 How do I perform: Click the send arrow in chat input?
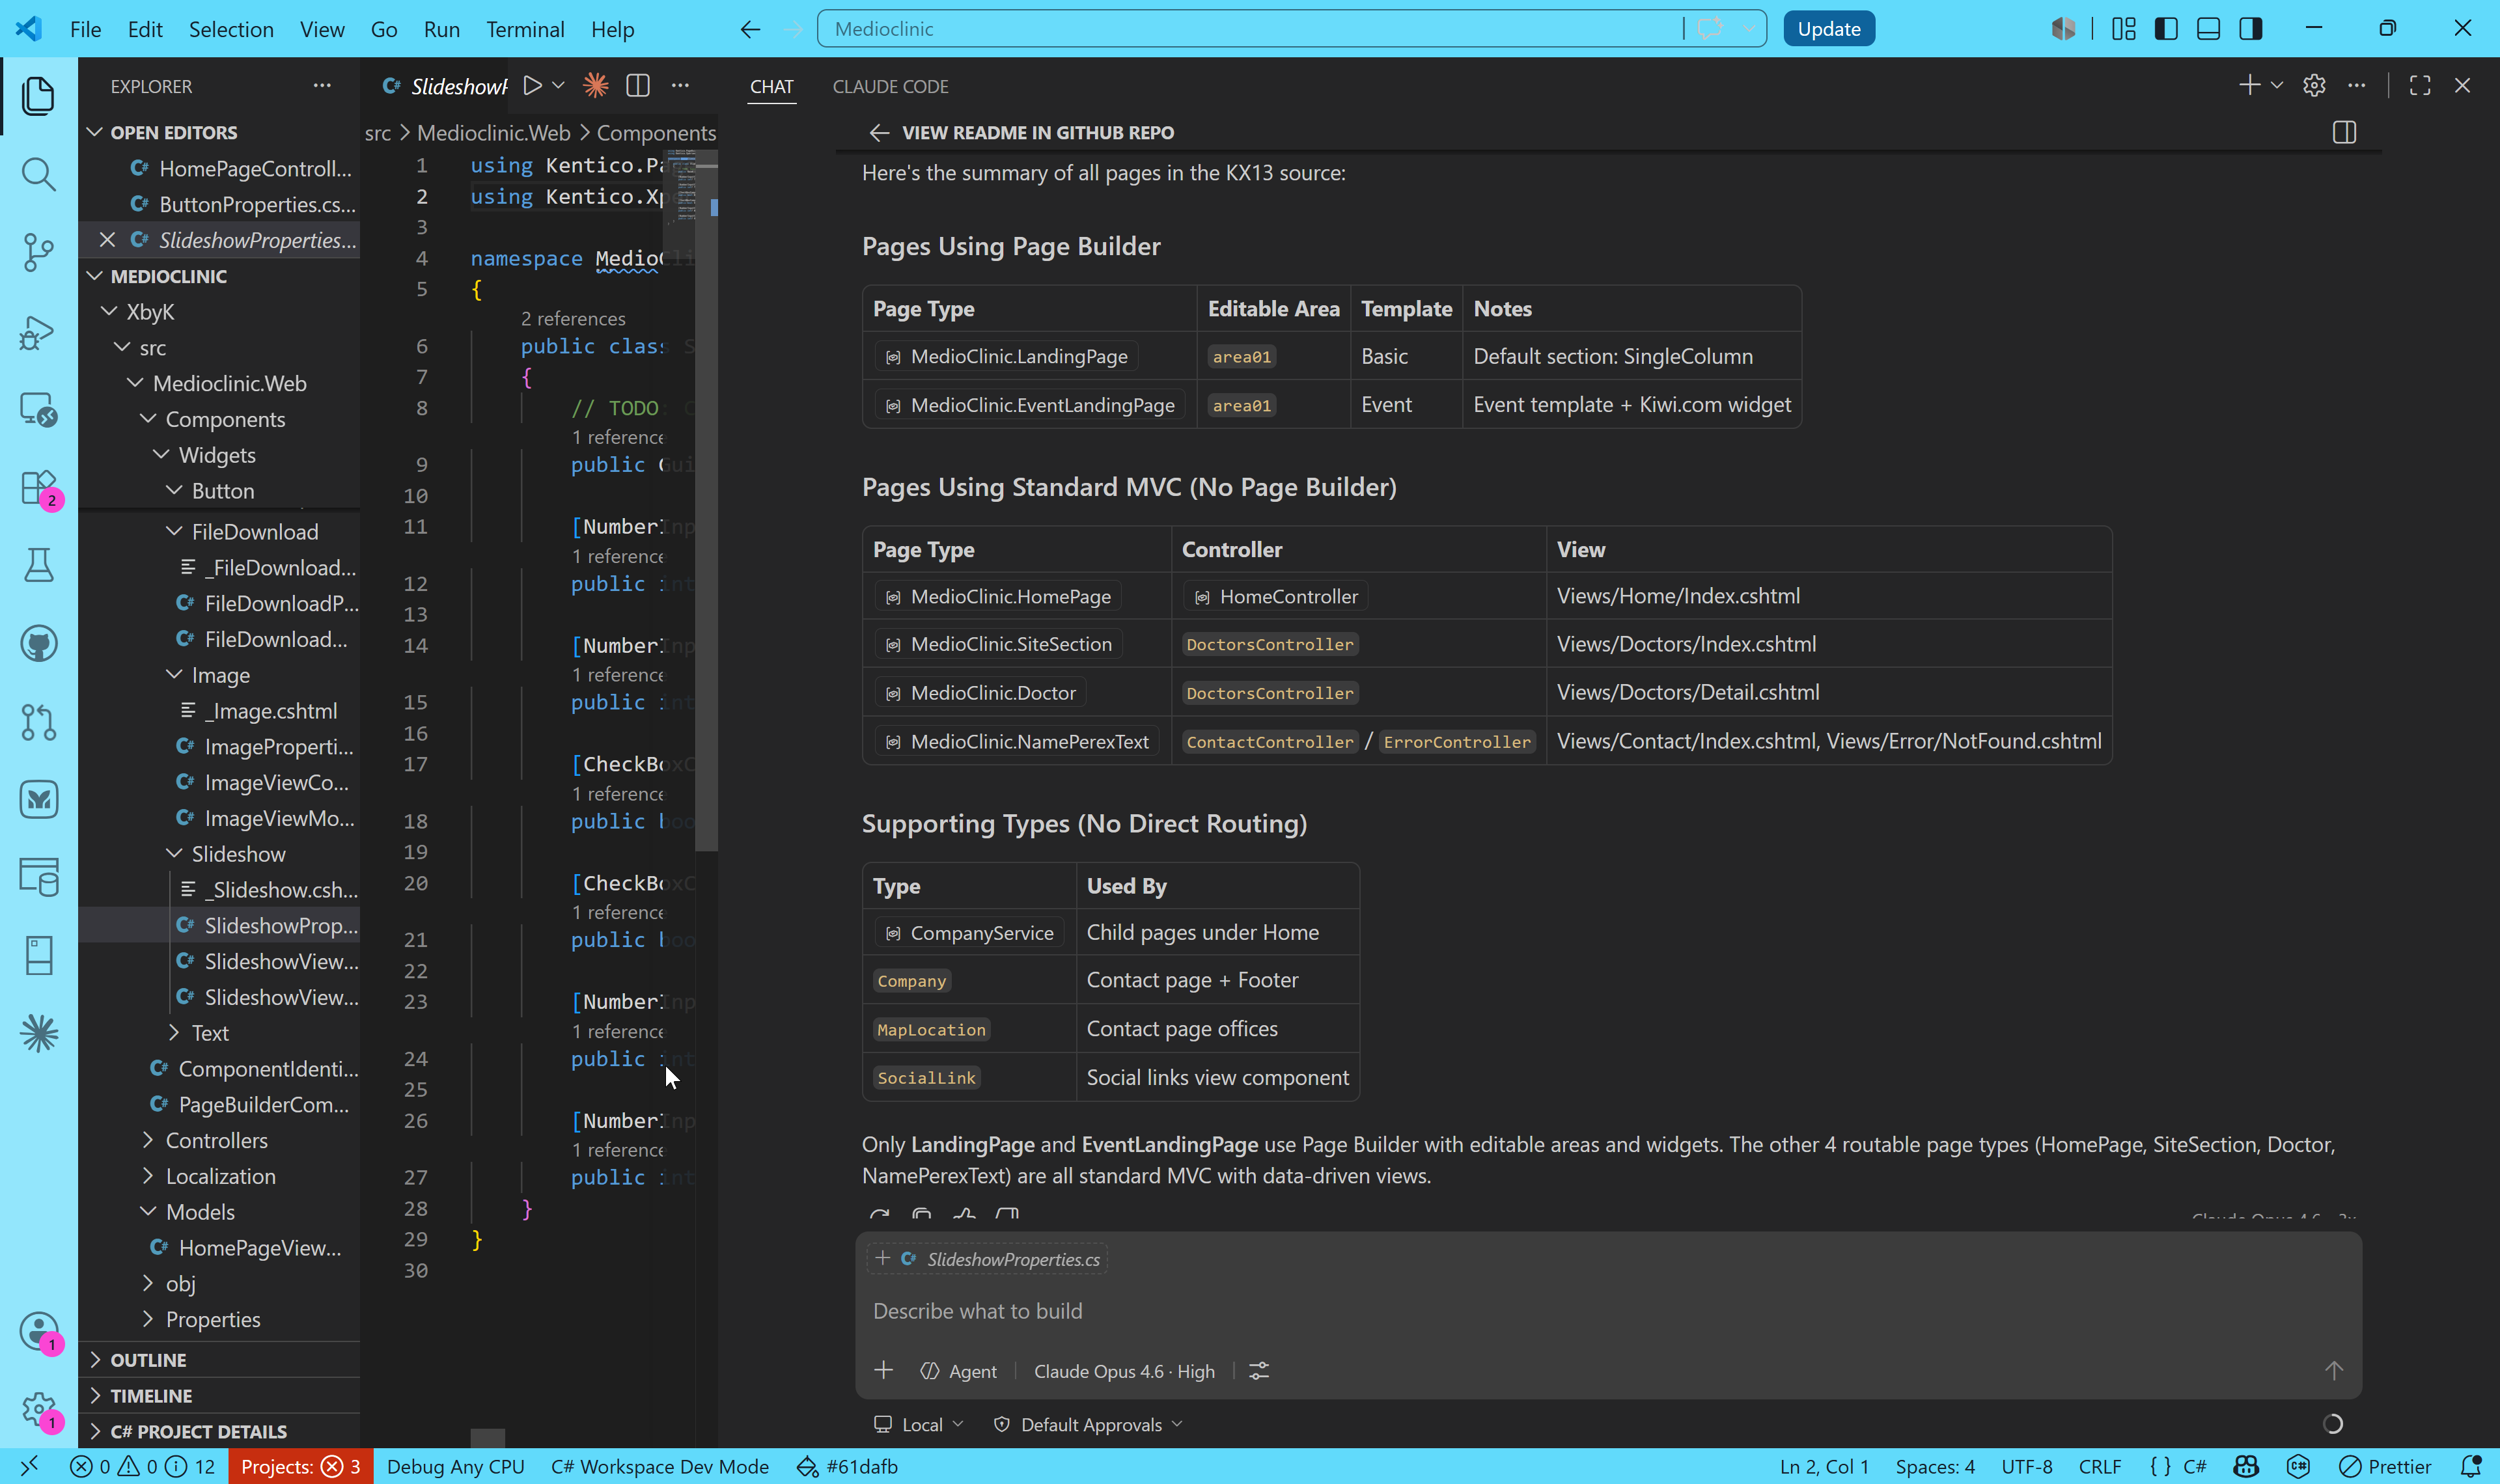2334,1371
